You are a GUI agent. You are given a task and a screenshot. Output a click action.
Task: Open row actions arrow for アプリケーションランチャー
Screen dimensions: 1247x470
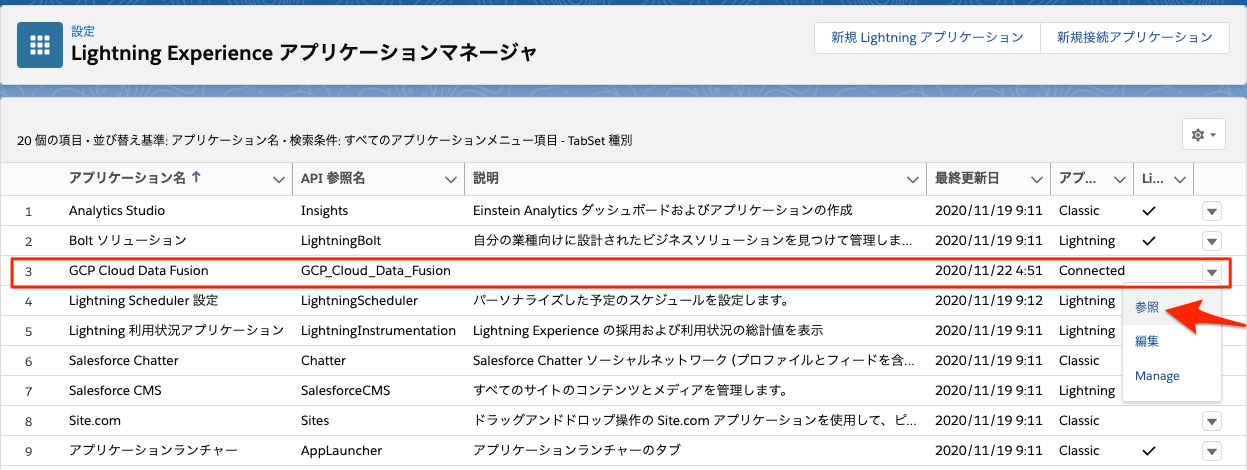click(x=1212, y=451)
